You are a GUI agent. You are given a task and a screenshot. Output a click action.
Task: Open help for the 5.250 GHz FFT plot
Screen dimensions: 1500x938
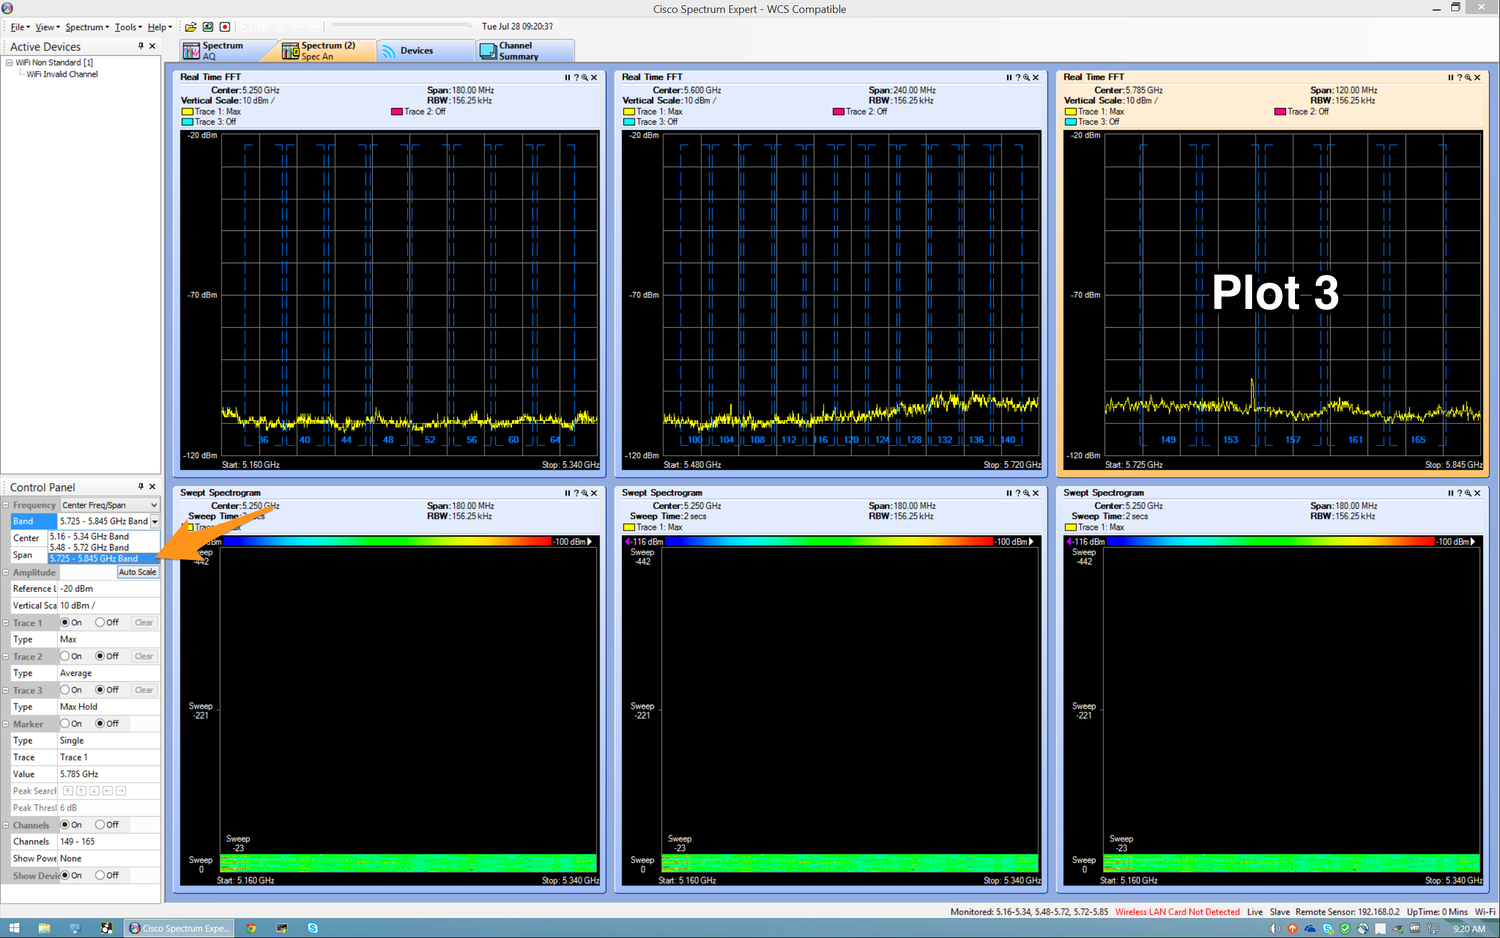576,77
